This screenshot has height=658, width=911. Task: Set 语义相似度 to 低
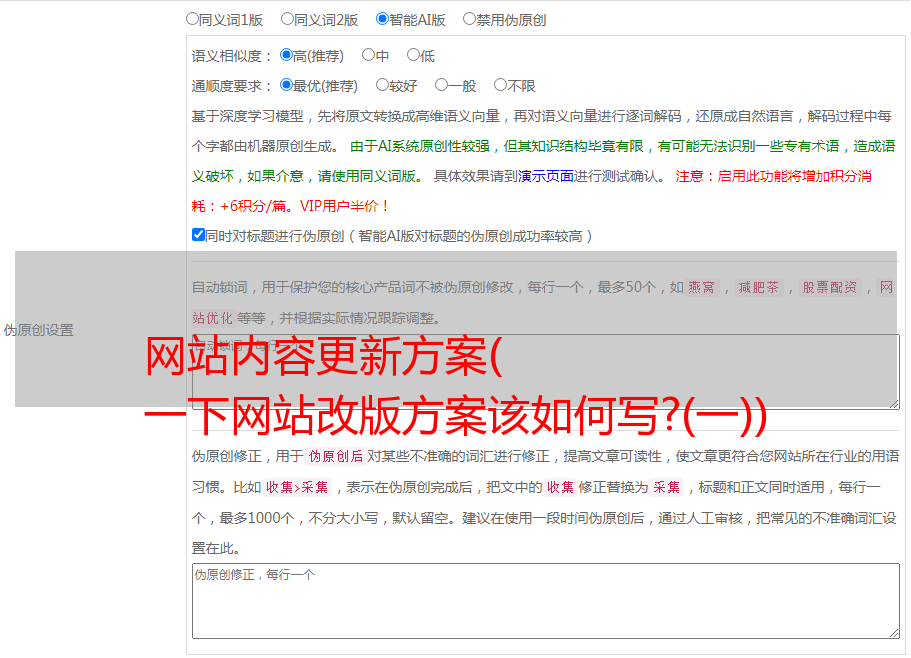point(413,55)
